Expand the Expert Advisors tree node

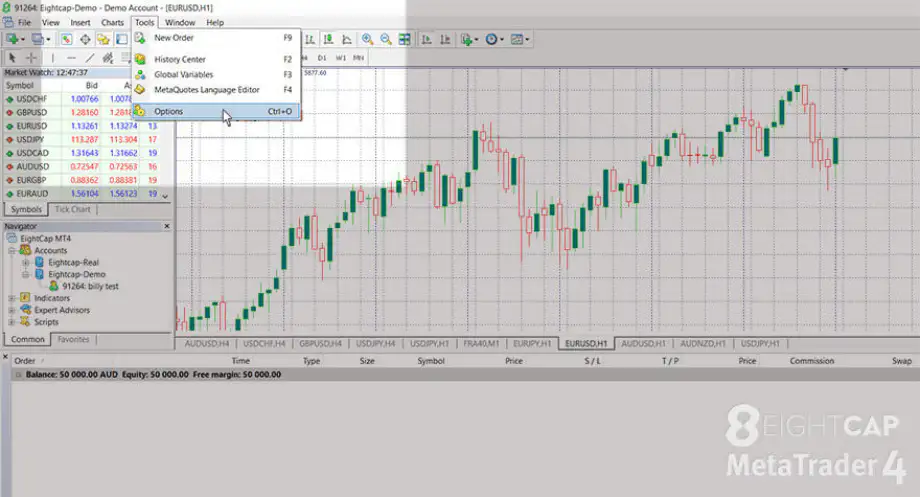coord(12,310)
